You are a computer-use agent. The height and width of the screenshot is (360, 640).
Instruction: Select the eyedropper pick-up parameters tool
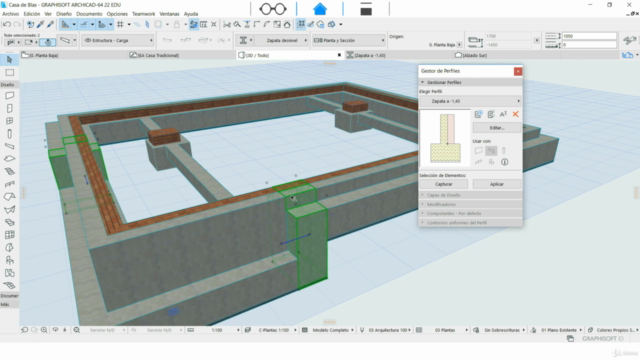(x=40, y=24)
